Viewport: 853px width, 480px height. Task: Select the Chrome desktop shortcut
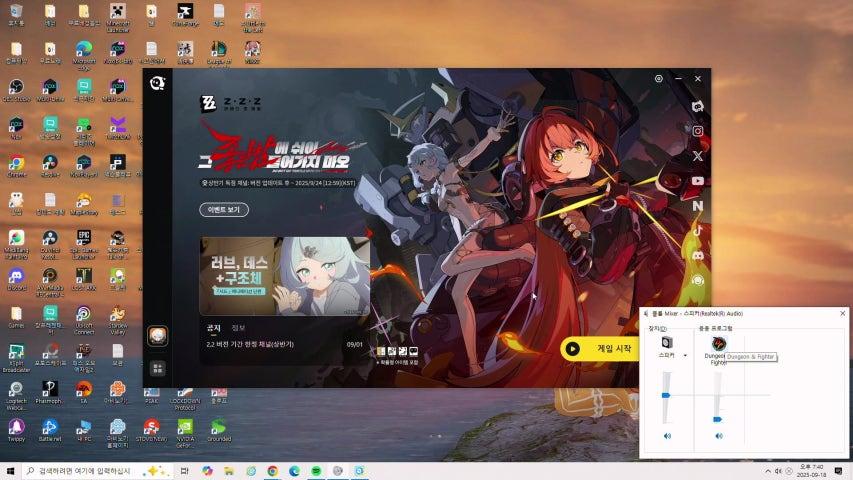[16, 167]
